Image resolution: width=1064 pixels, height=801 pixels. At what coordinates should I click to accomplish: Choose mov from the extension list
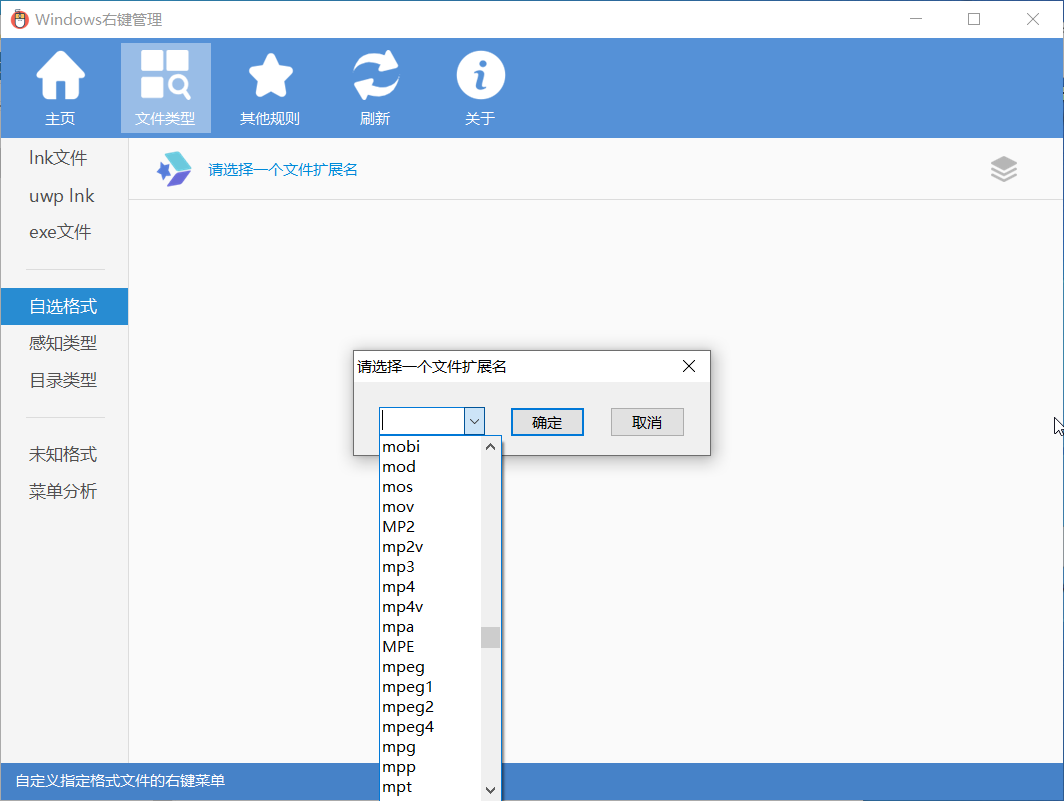tap(430, 507)
